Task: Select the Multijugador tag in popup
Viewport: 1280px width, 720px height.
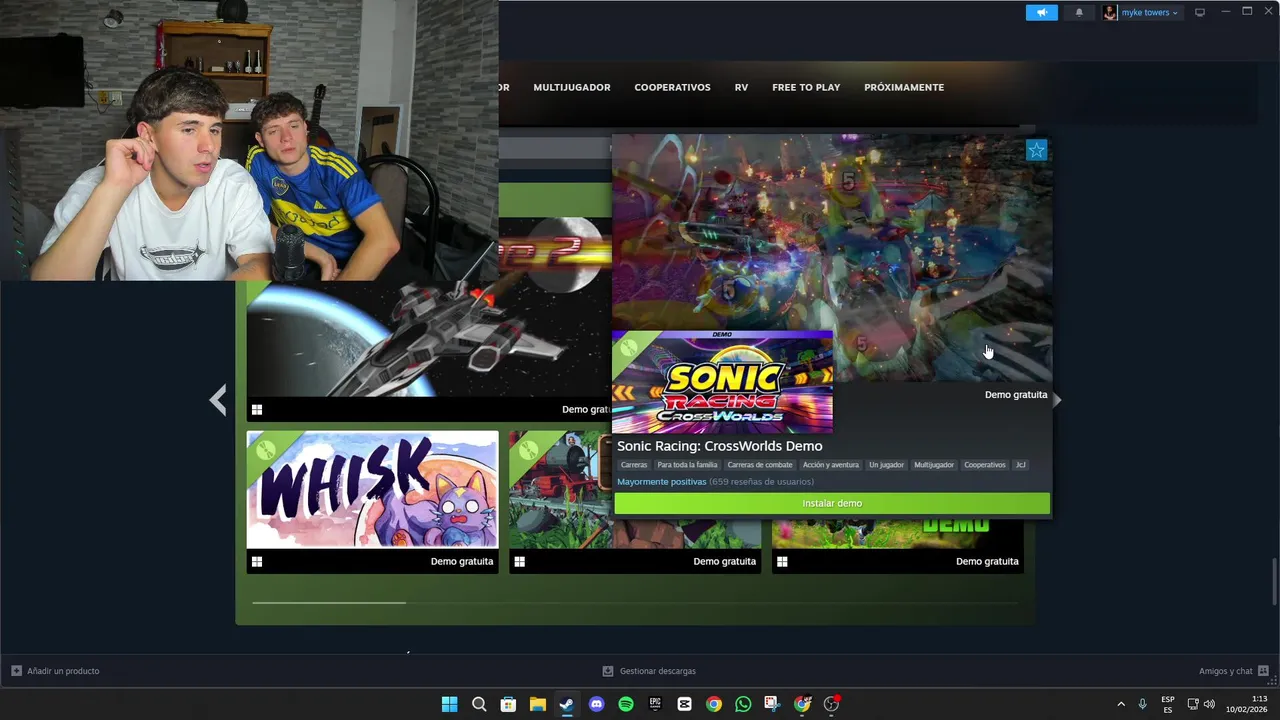Action: point(934,465)
